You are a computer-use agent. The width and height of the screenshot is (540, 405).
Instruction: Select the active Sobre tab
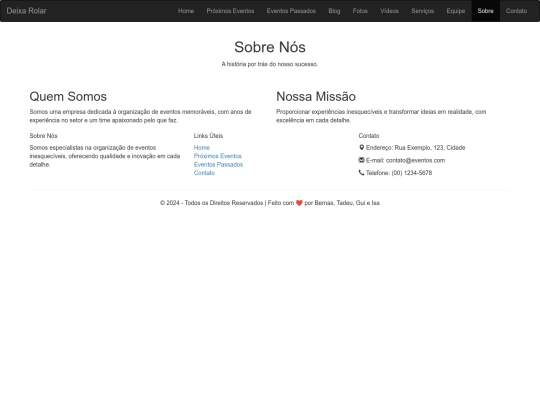pyautogui.click(x=486, y=11)
